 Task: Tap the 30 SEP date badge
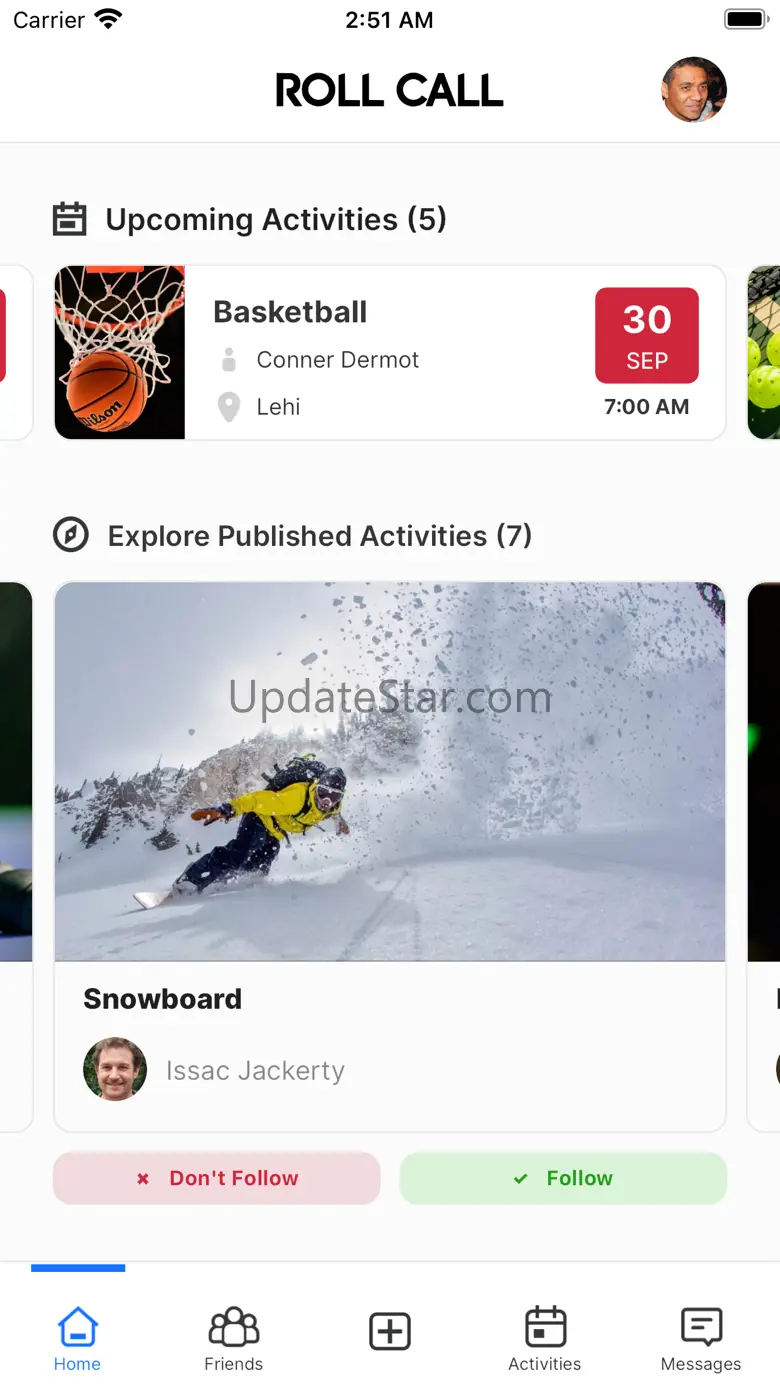click(647, 336)
